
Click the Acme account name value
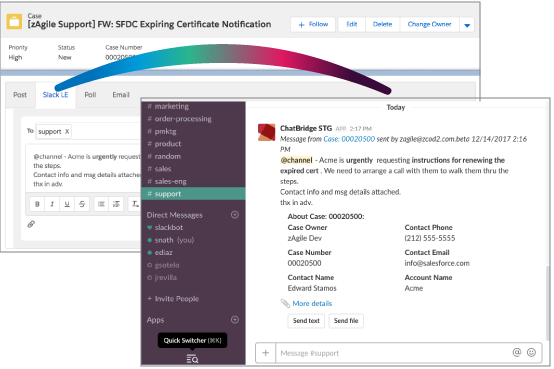click(414, 288)
